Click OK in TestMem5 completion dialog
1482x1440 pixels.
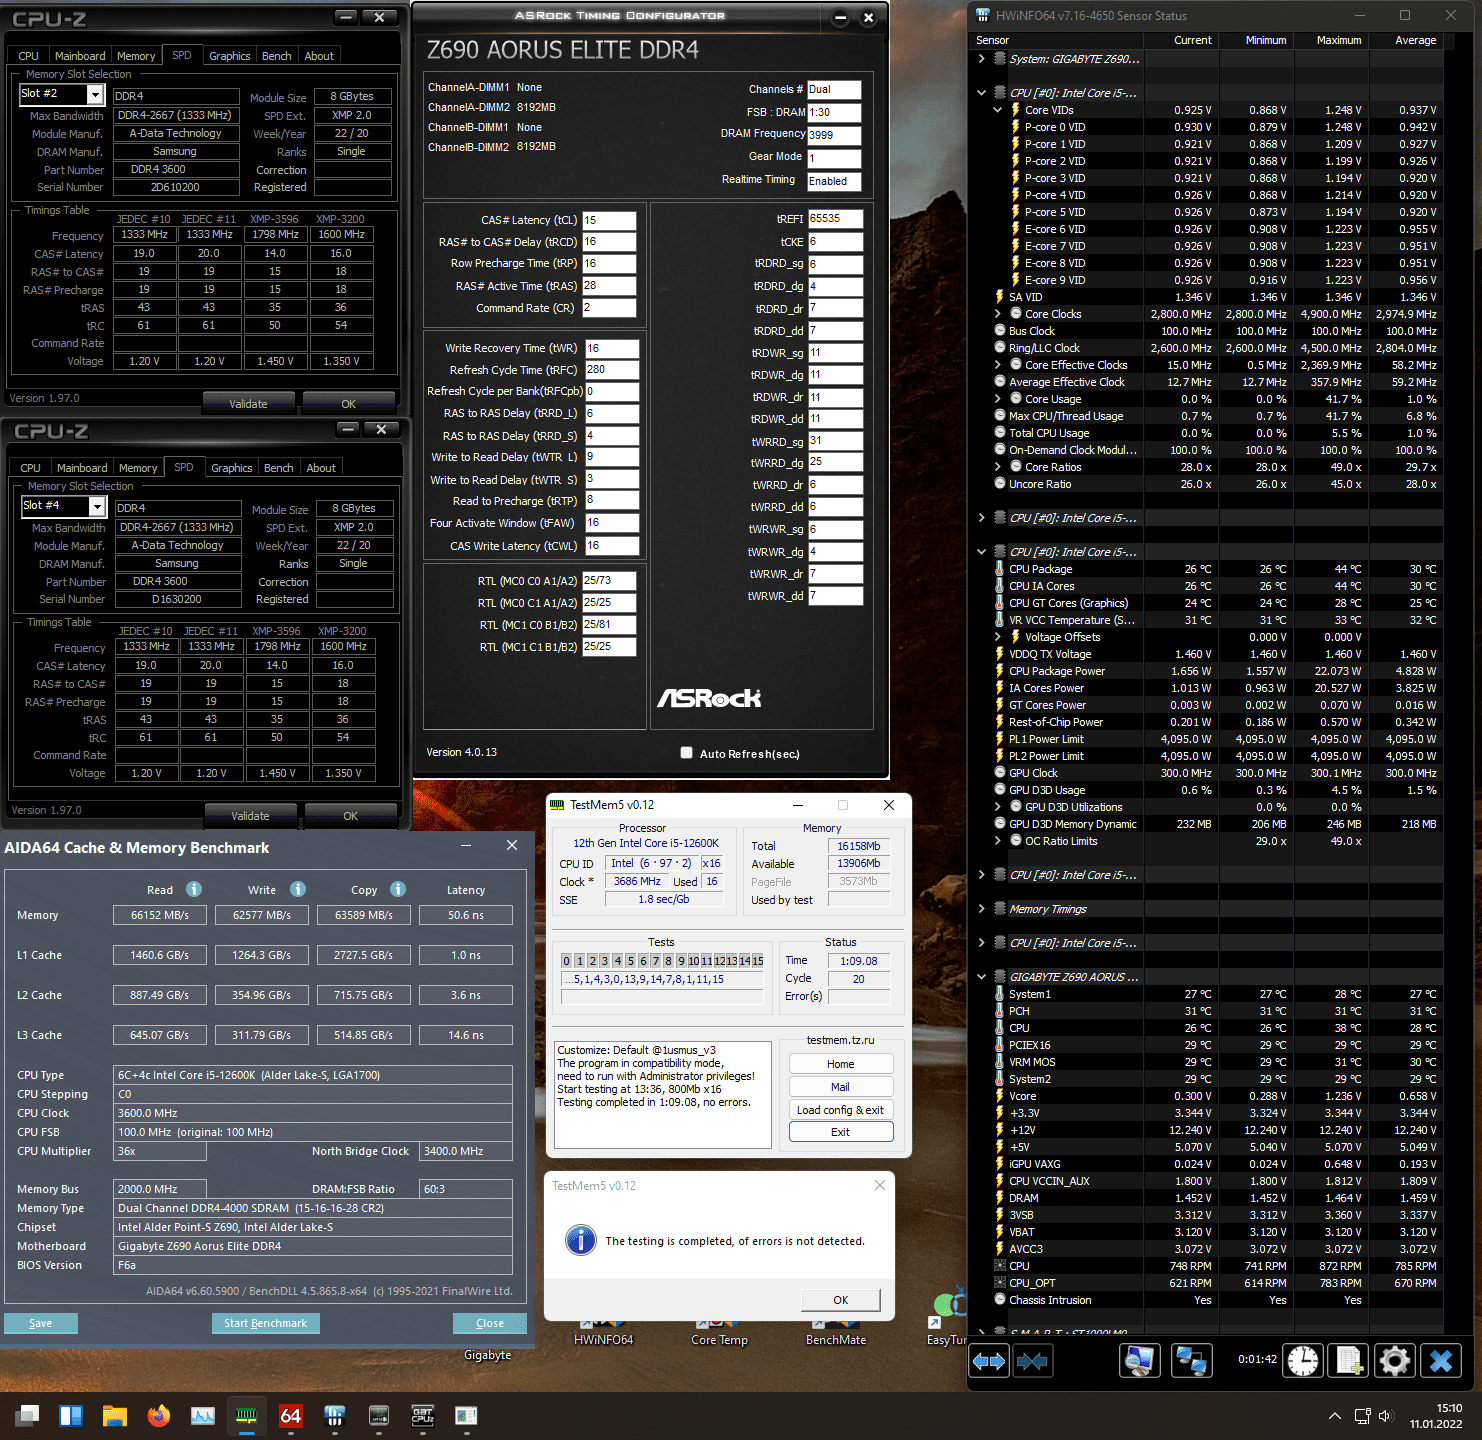(840, 1300)
